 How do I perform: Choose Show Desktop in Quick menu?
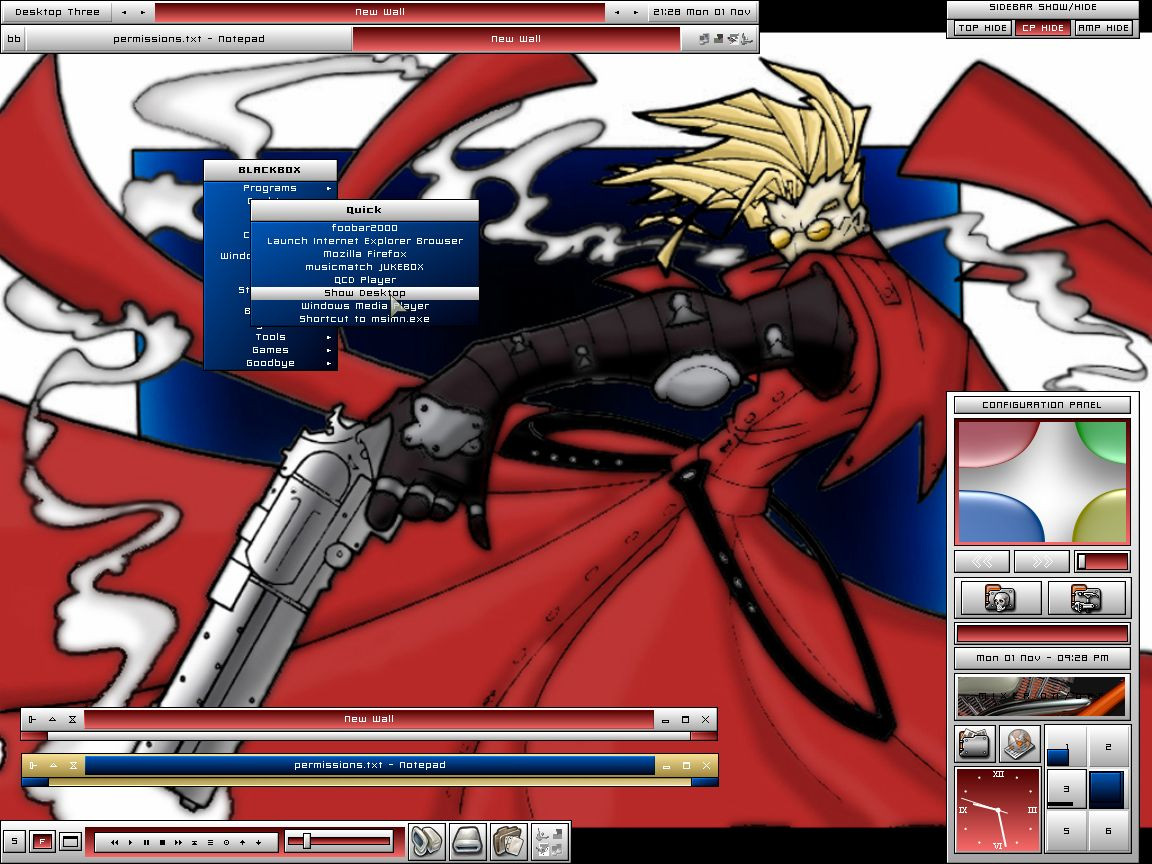pos(364,293)
